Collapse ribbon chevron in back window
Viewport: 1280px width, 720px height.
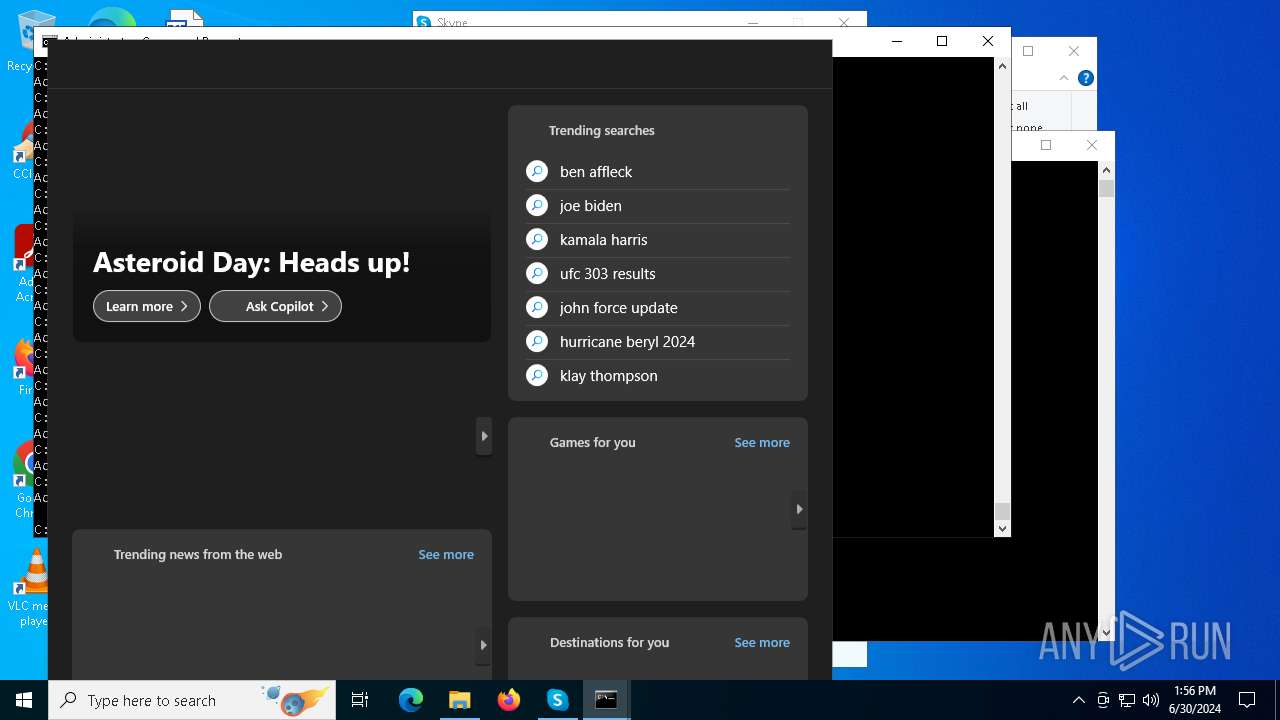[1064, 78]
